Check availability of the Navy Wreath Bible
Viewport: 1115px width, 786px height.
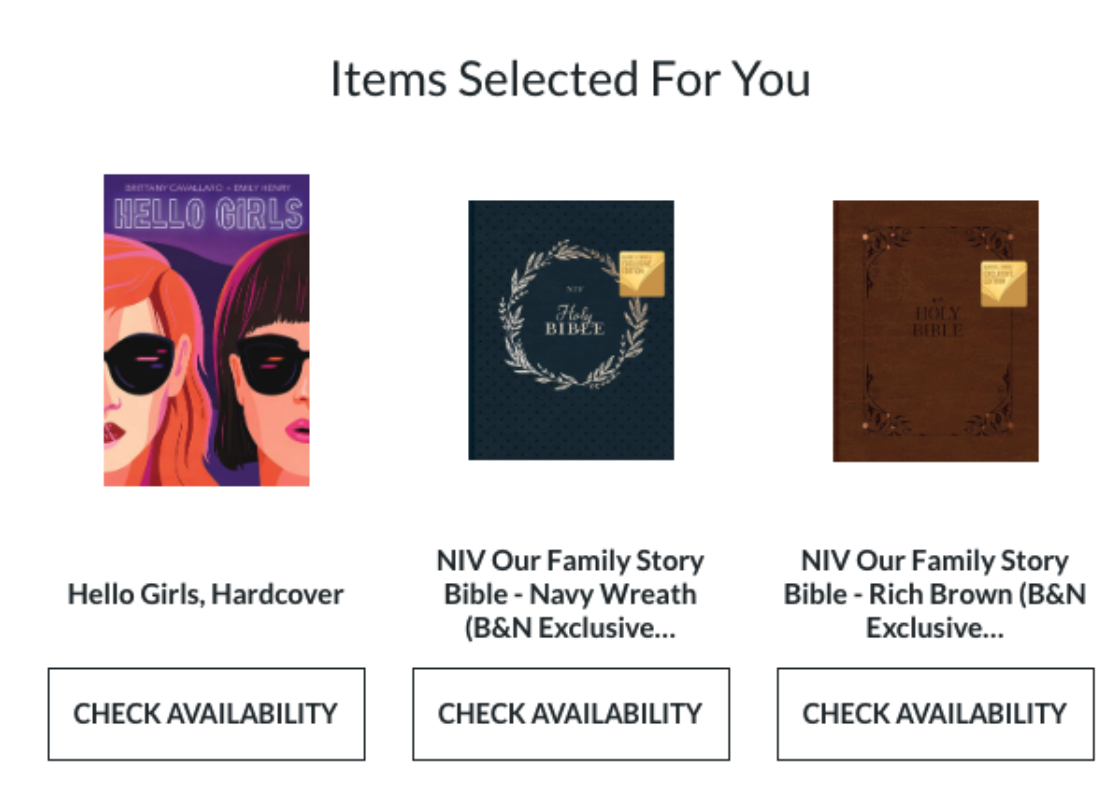pos(570,714)
